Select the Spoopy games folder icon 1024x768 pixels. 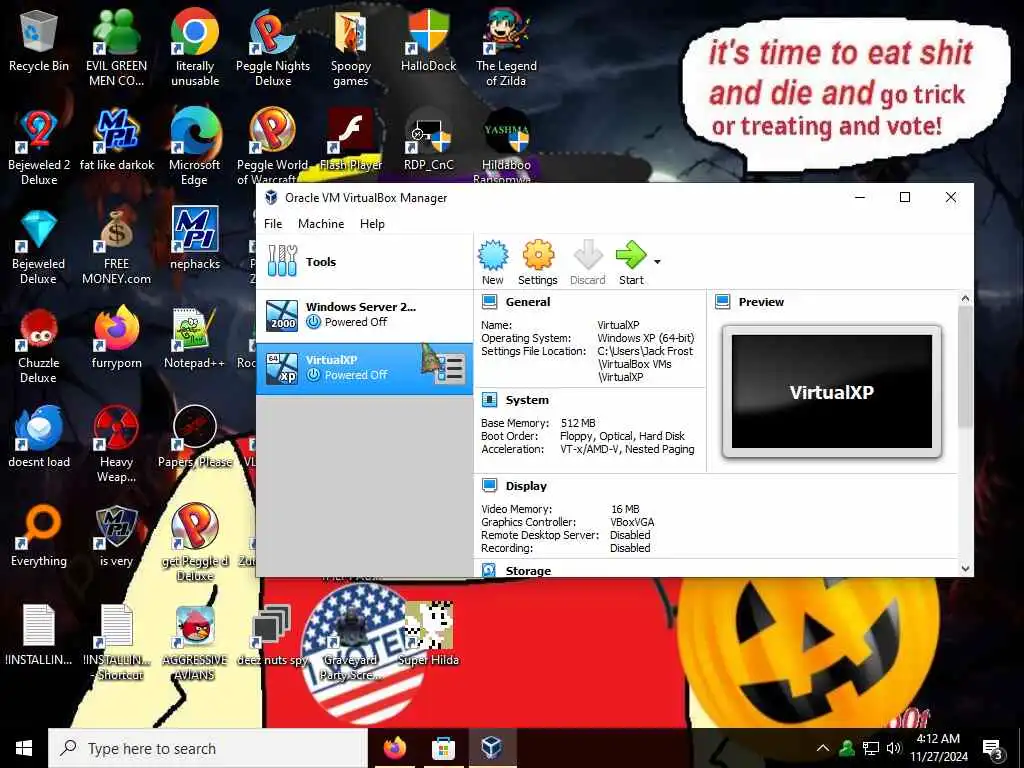pyautogui.click(x=351, y=48)
